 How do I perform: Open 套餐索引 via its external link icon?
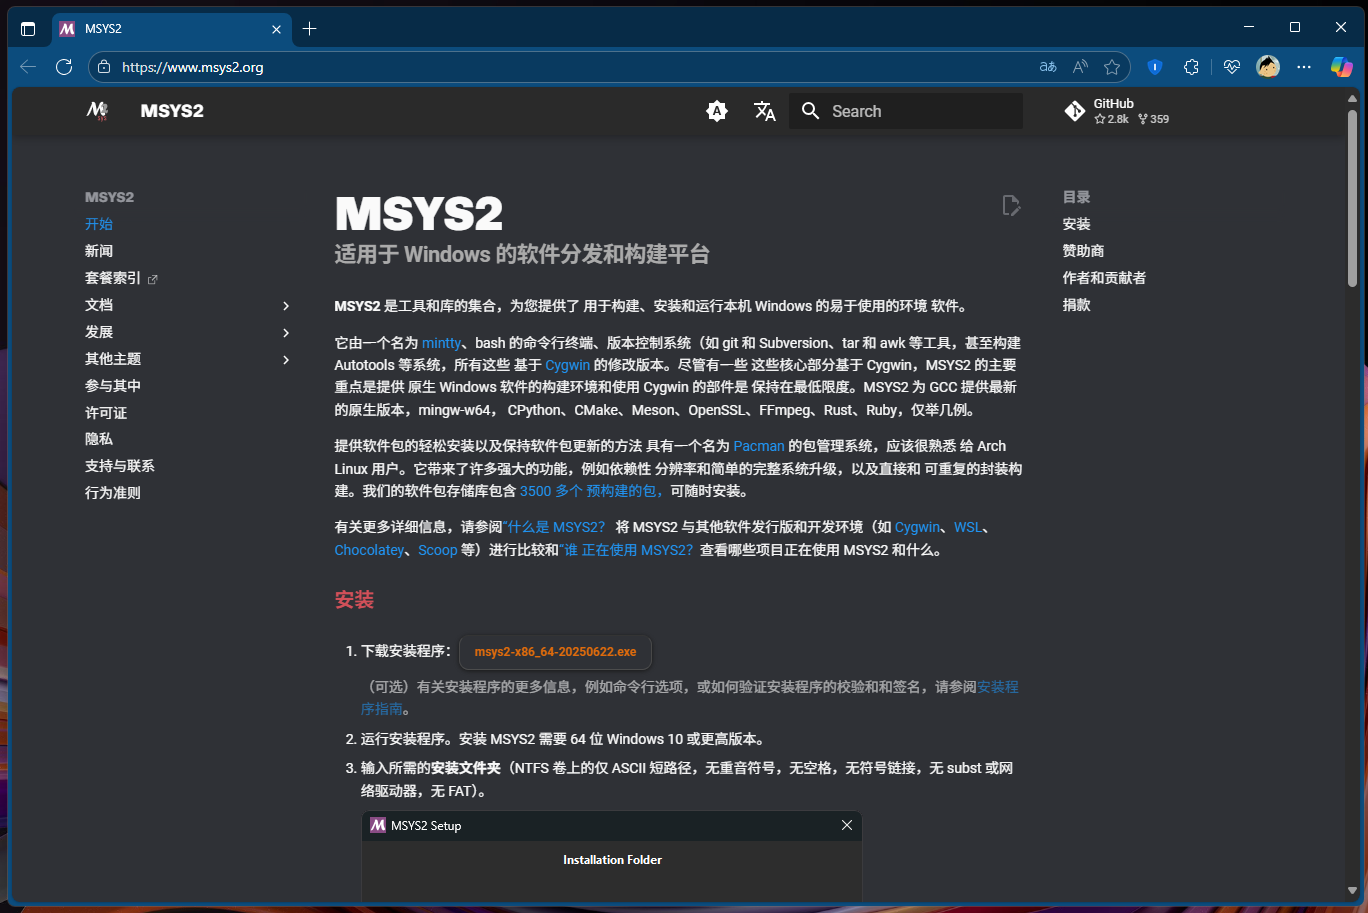pyautogui.click(x=155, y=277)
